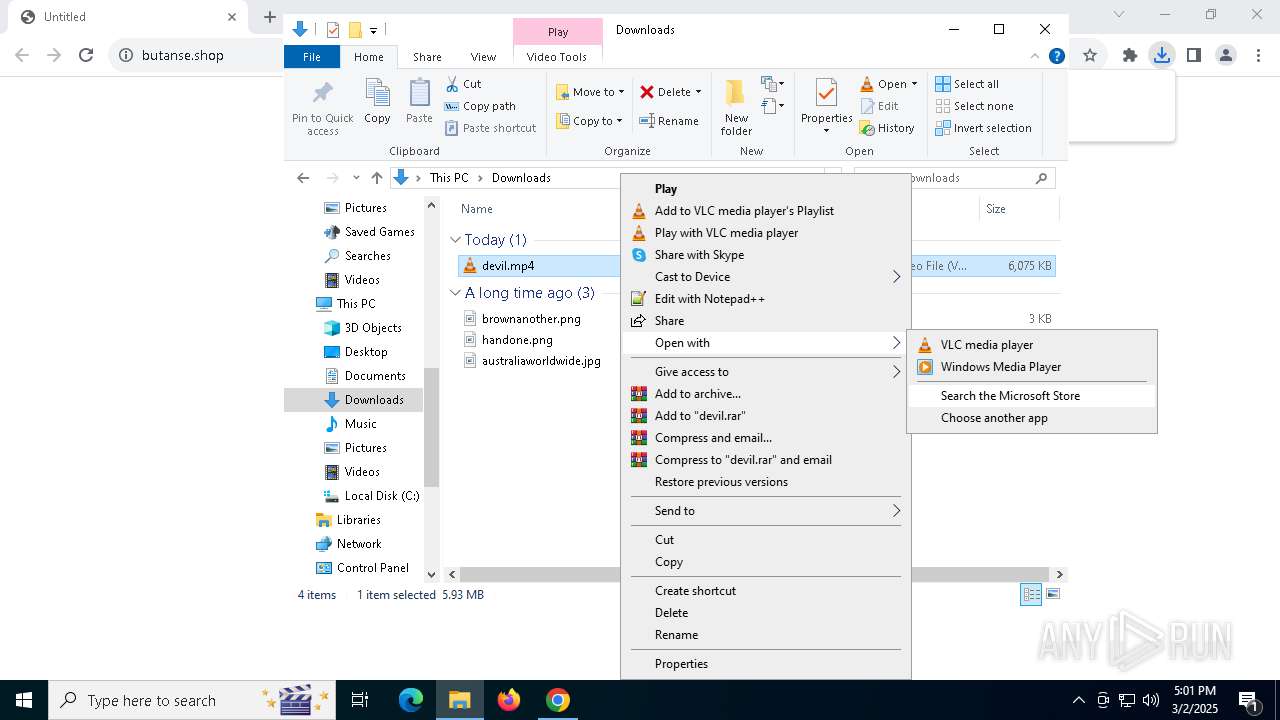Click the ribbon Properties checkmark icon
The image size is (1280, 720).
coord(826,93)
